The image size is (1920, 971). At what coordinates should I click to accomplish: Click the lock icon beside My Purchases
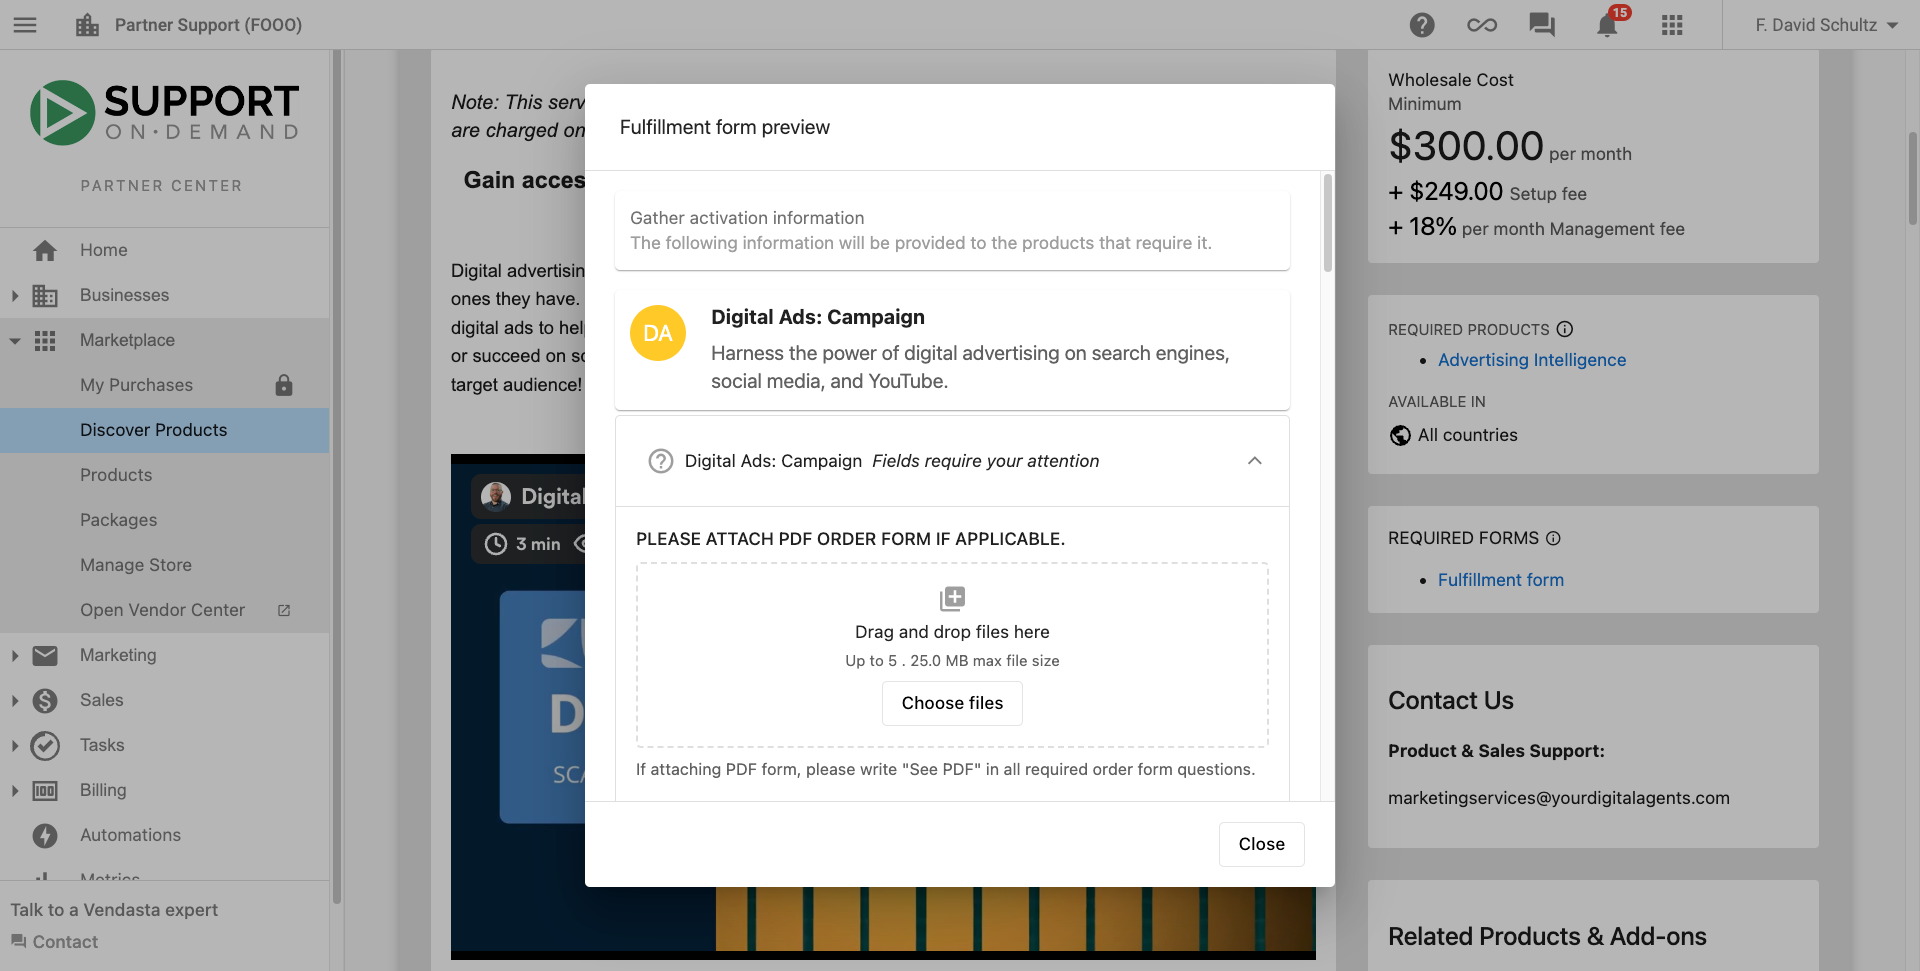pyautogui.click(x=284, y=385)
